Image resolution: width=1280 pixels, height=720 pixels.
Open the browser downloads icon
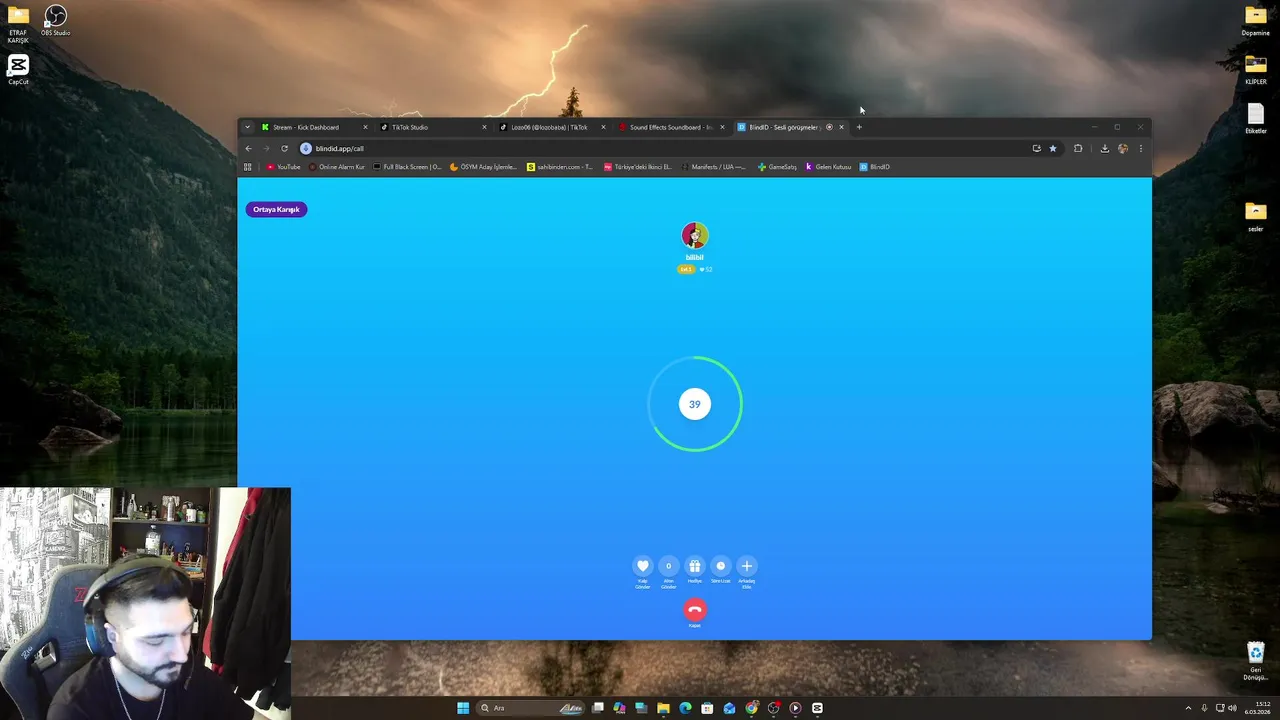tap(1104, 148)
